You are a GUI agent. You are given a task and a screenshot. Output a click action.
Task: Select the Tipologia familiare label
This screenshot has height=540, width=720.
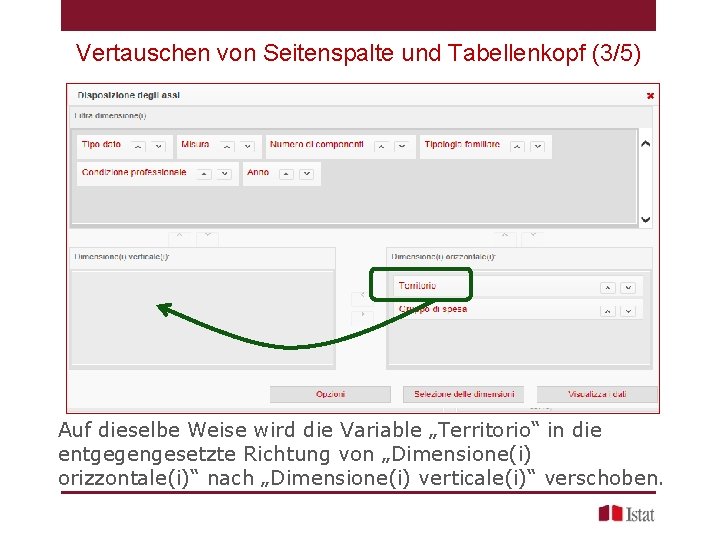point(462,144)
